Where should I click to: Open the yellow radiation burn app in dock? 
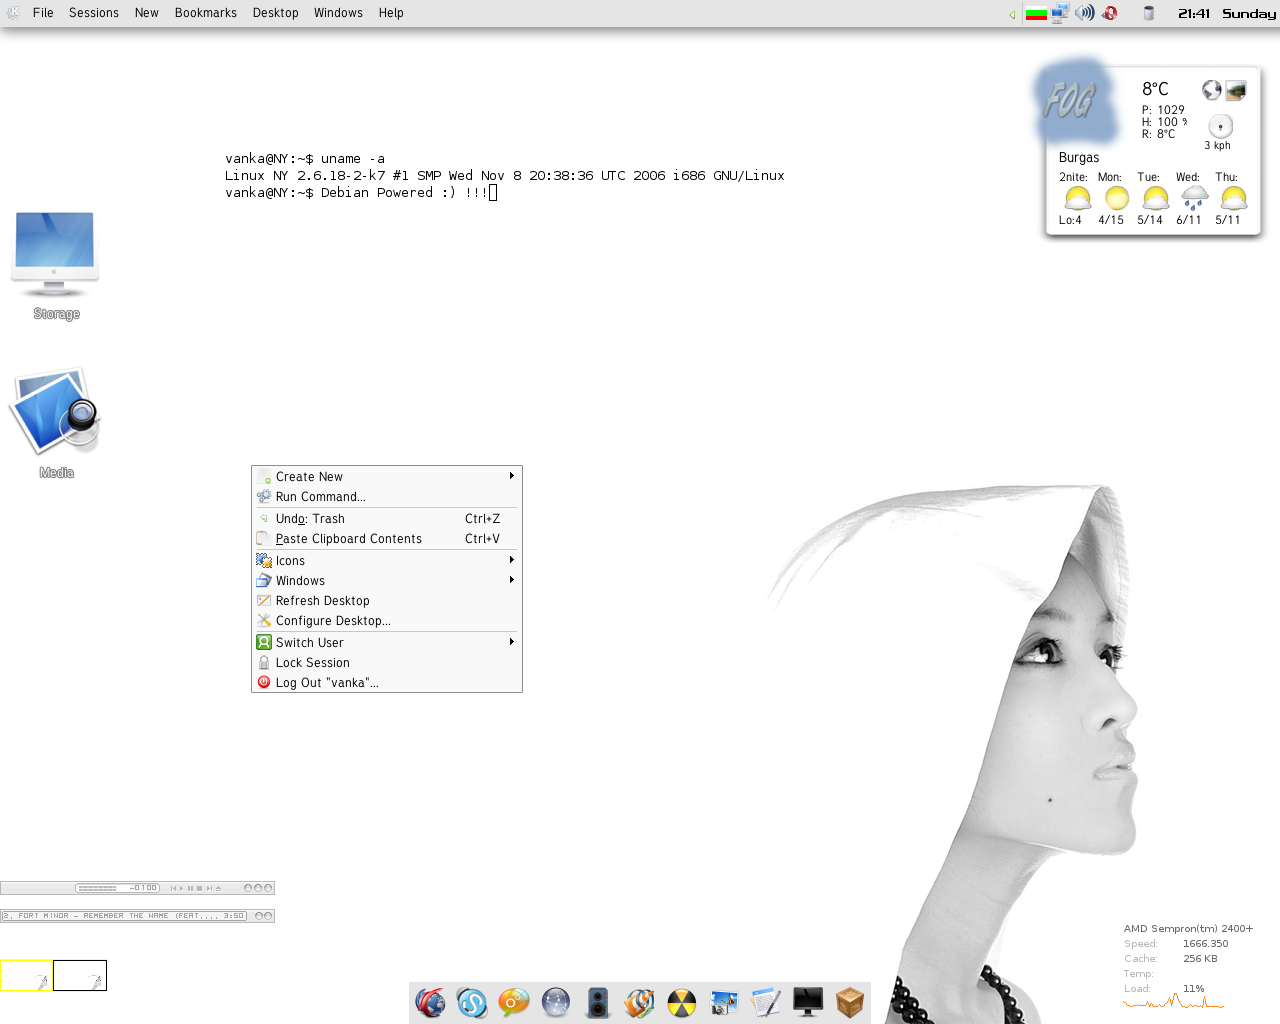pos(682,1002)
